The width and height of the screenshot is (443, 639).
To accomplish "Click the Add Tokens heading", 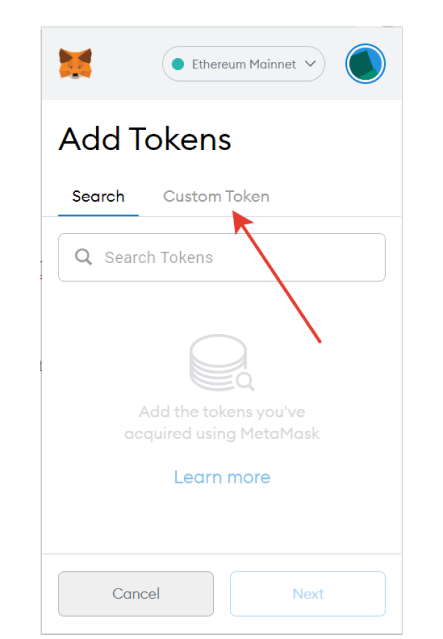I will [x=145, y=139].
